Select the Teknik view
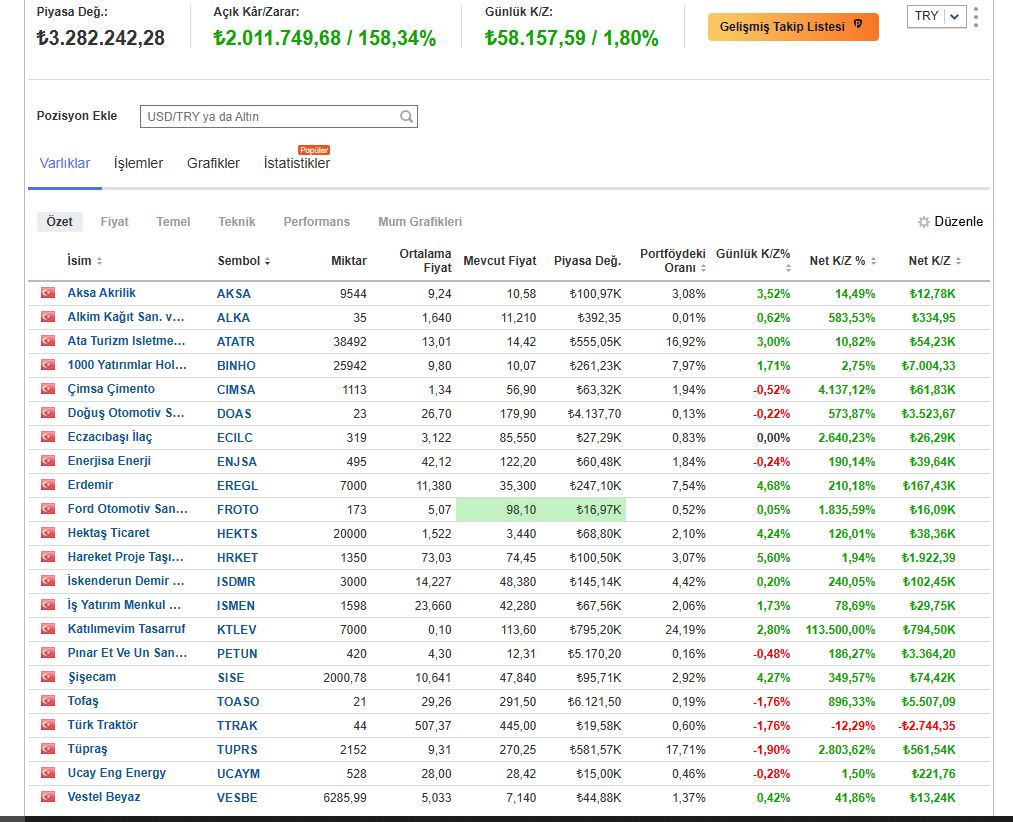The height and width of the screenshot is (822, 1013). pyautogui.click(x=236, y=222)
